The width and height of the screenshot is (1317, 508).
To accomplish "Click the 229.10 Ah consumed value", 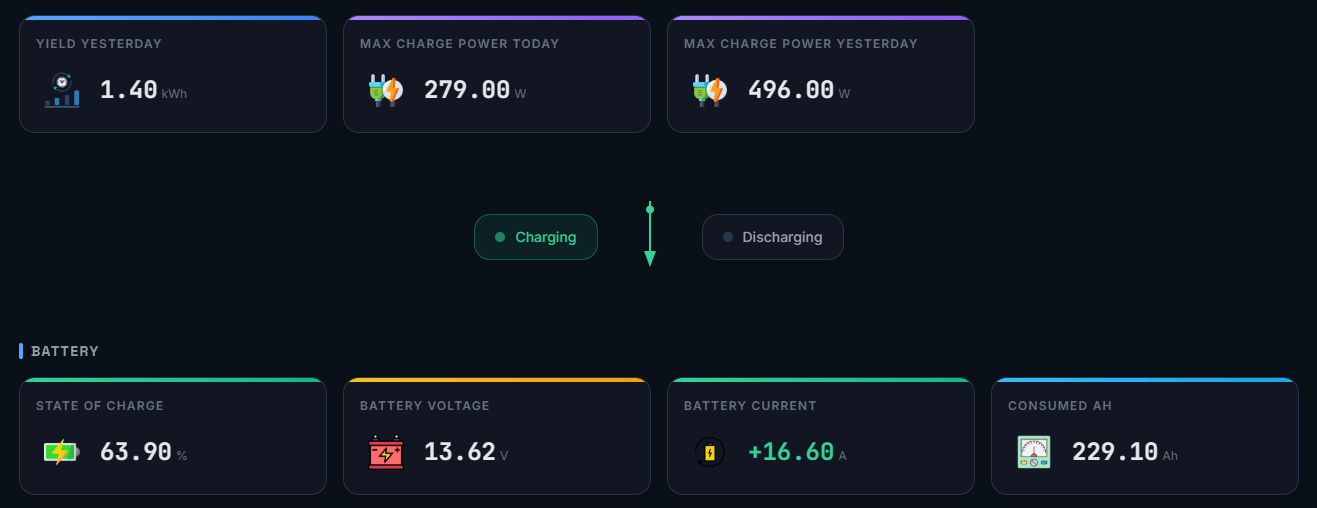I will point(1125,452).
